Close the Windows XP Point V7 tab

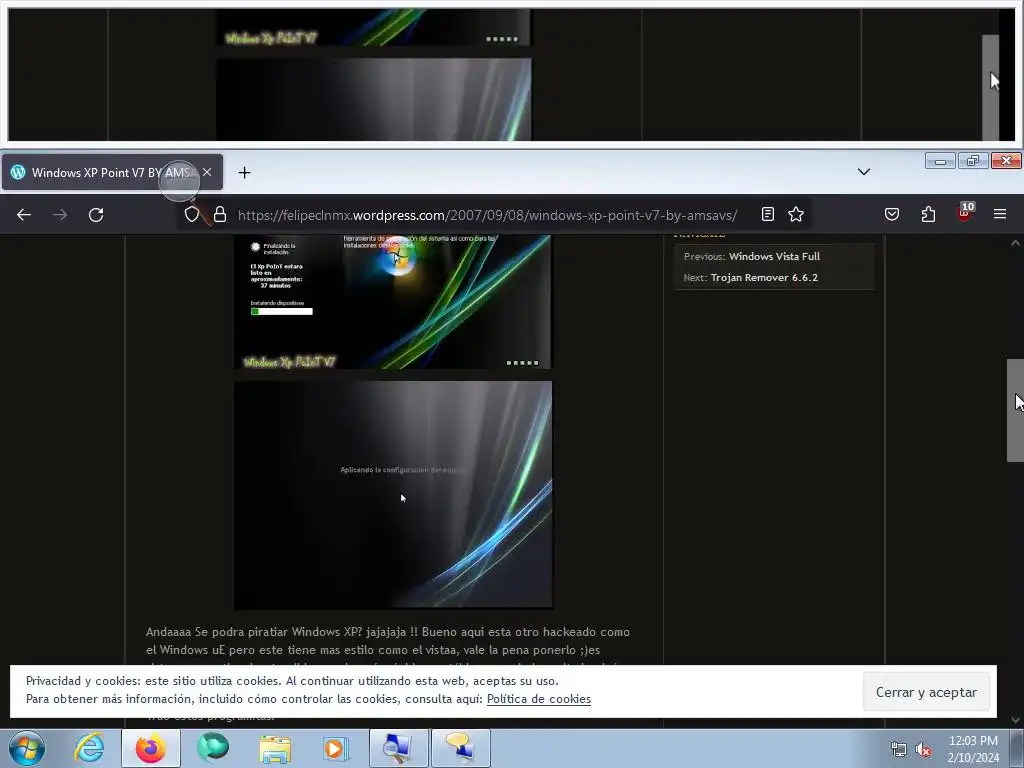pos(207,172)
